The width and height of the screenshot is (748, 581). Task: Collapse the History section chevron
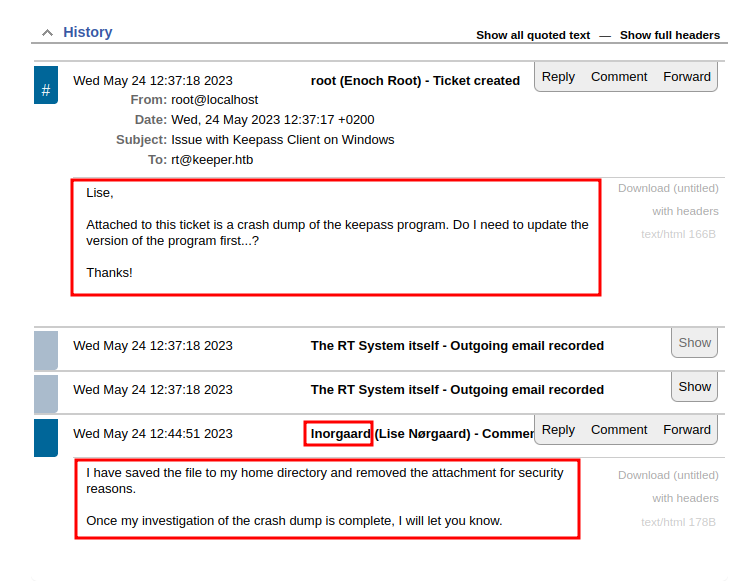coord(47,33)
